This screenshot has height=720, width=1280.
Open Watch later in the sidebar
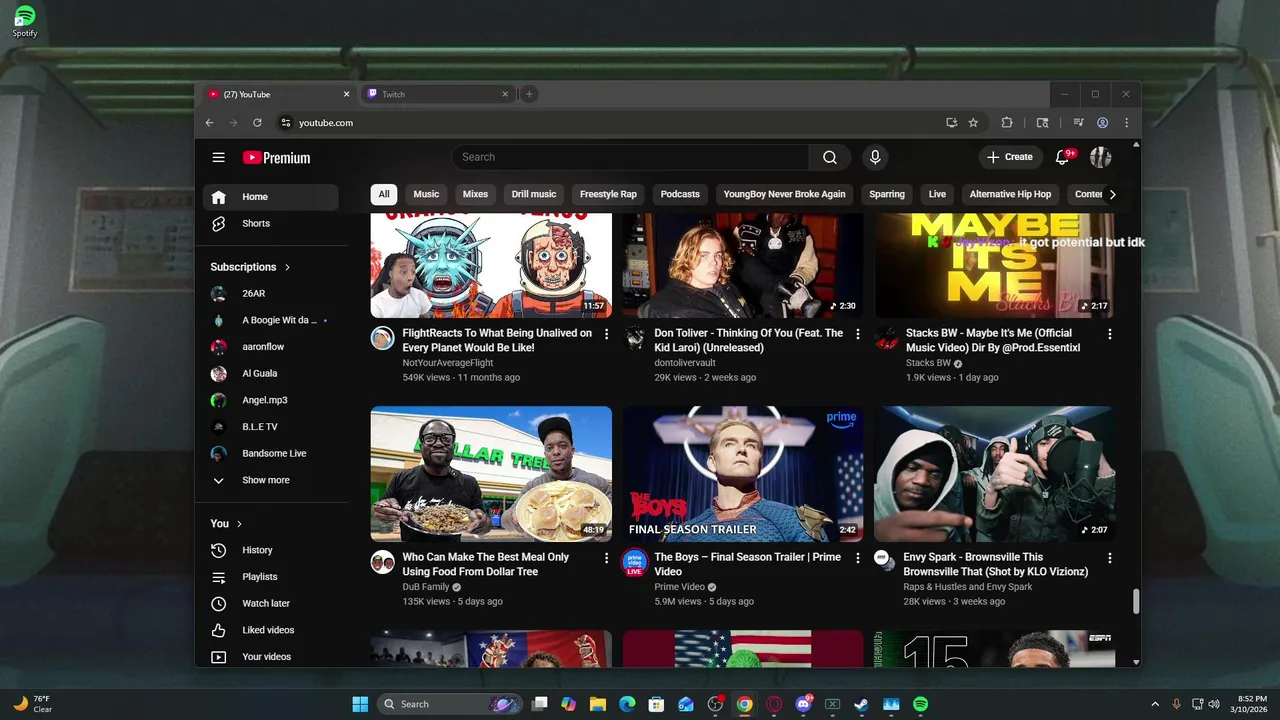[271, 603]
